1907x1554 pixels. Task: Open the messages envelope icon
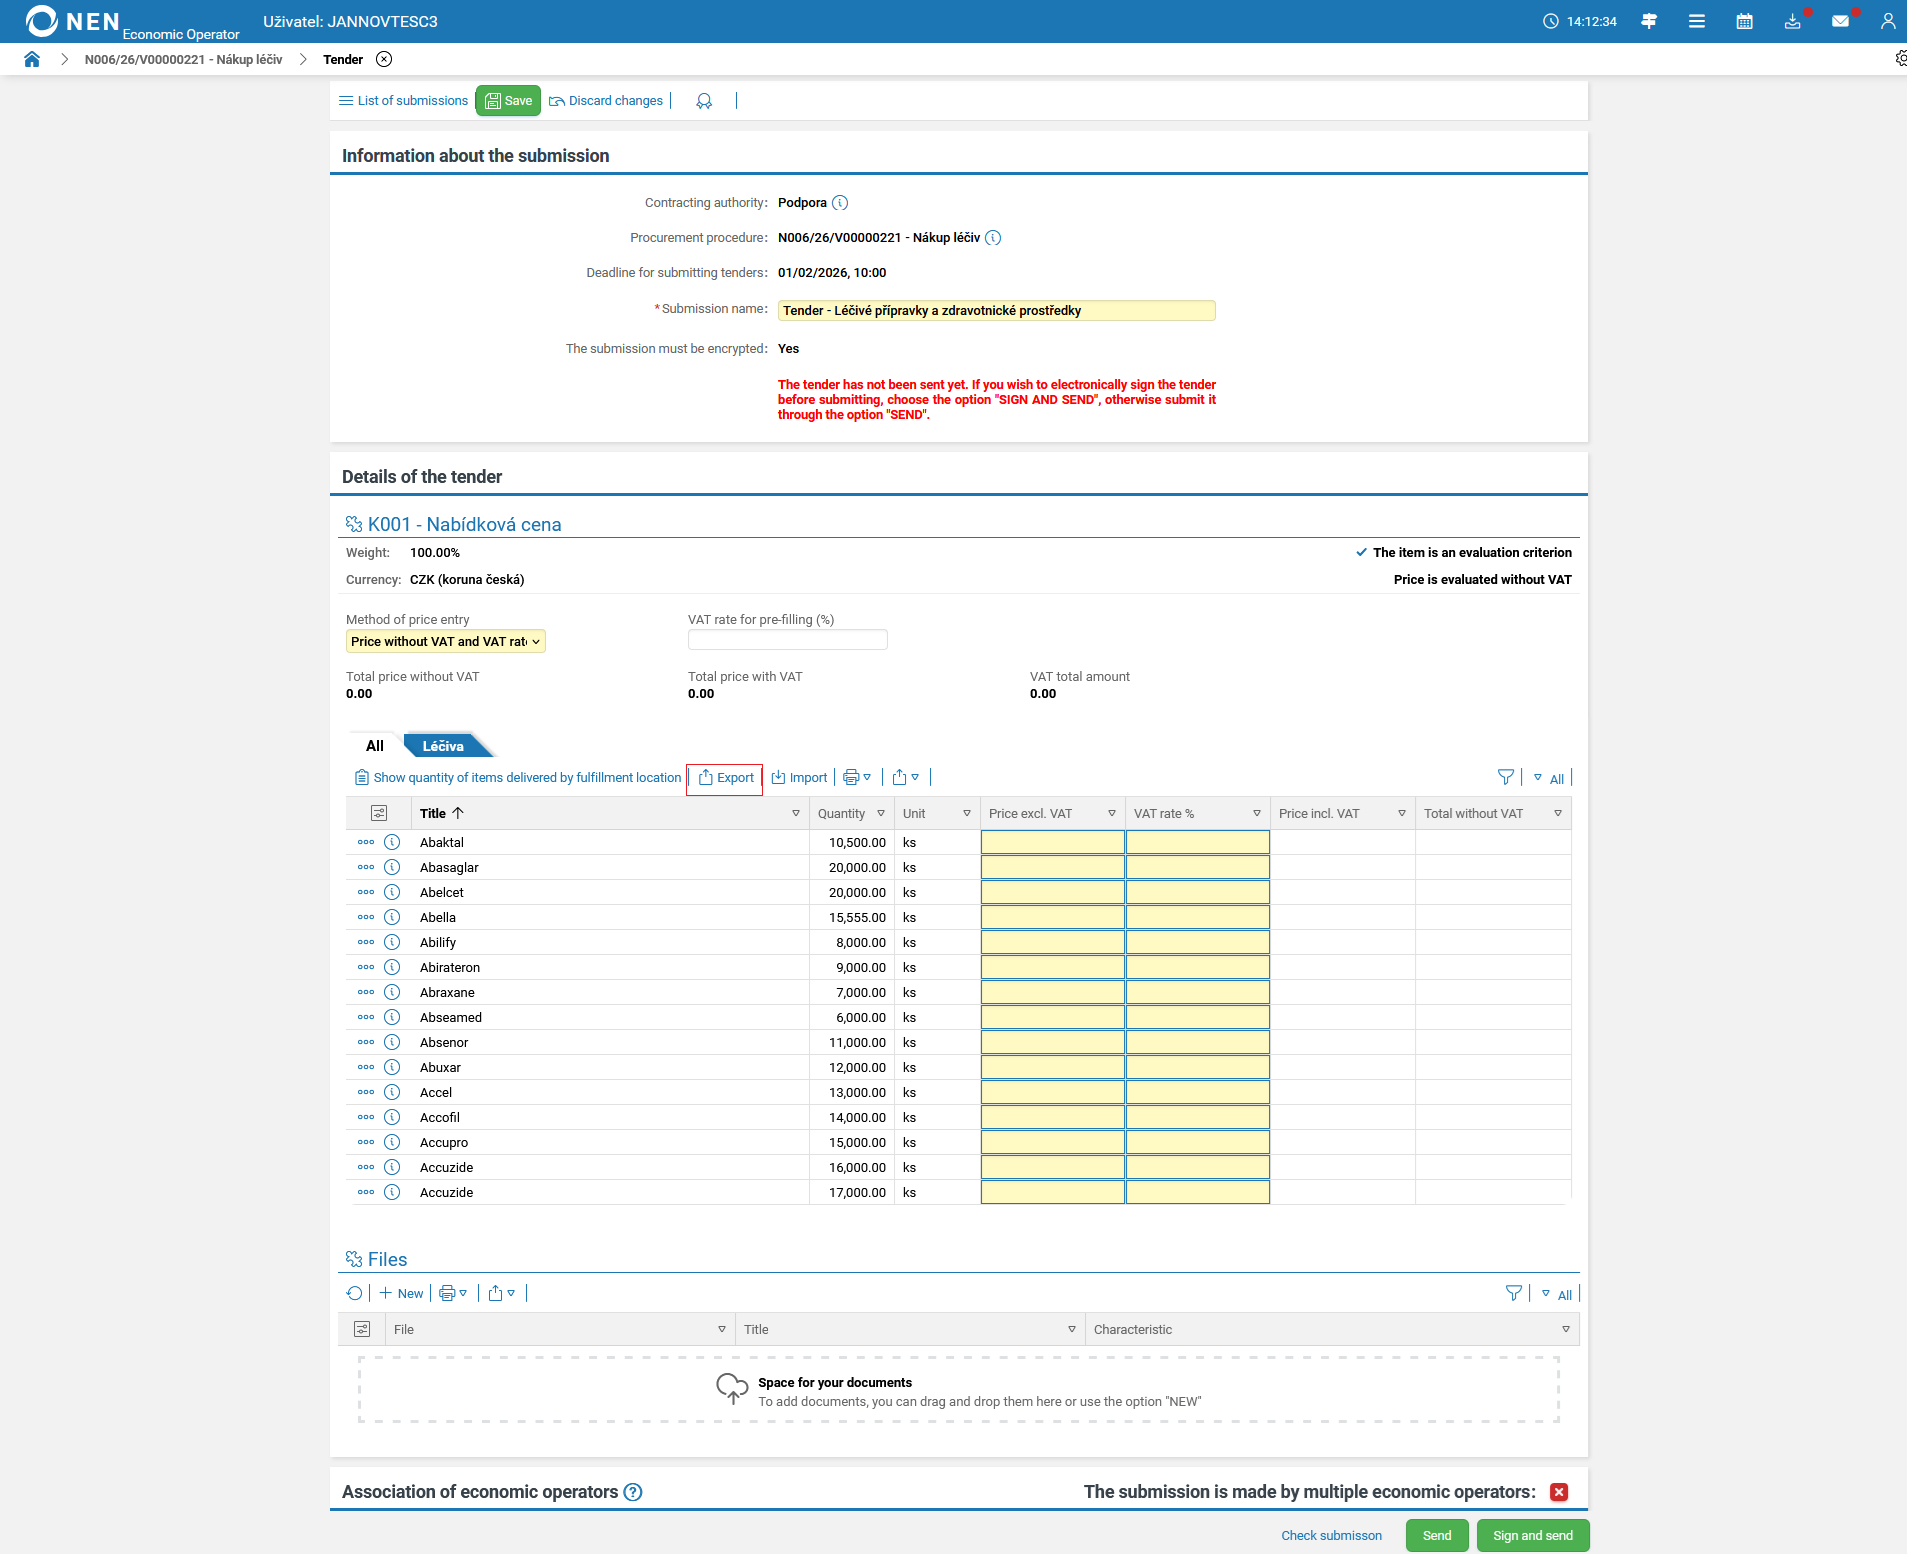click(1840, 21)
